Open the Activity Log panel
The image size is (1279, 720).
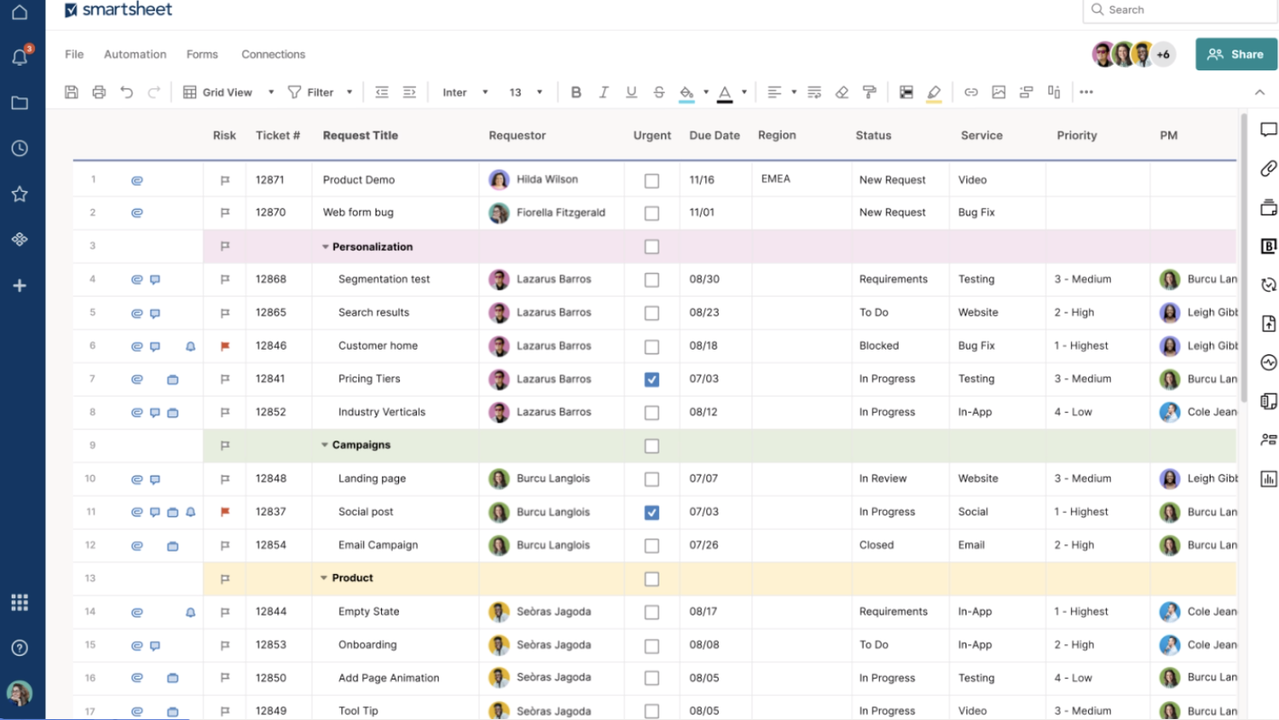click(1268, 362)
